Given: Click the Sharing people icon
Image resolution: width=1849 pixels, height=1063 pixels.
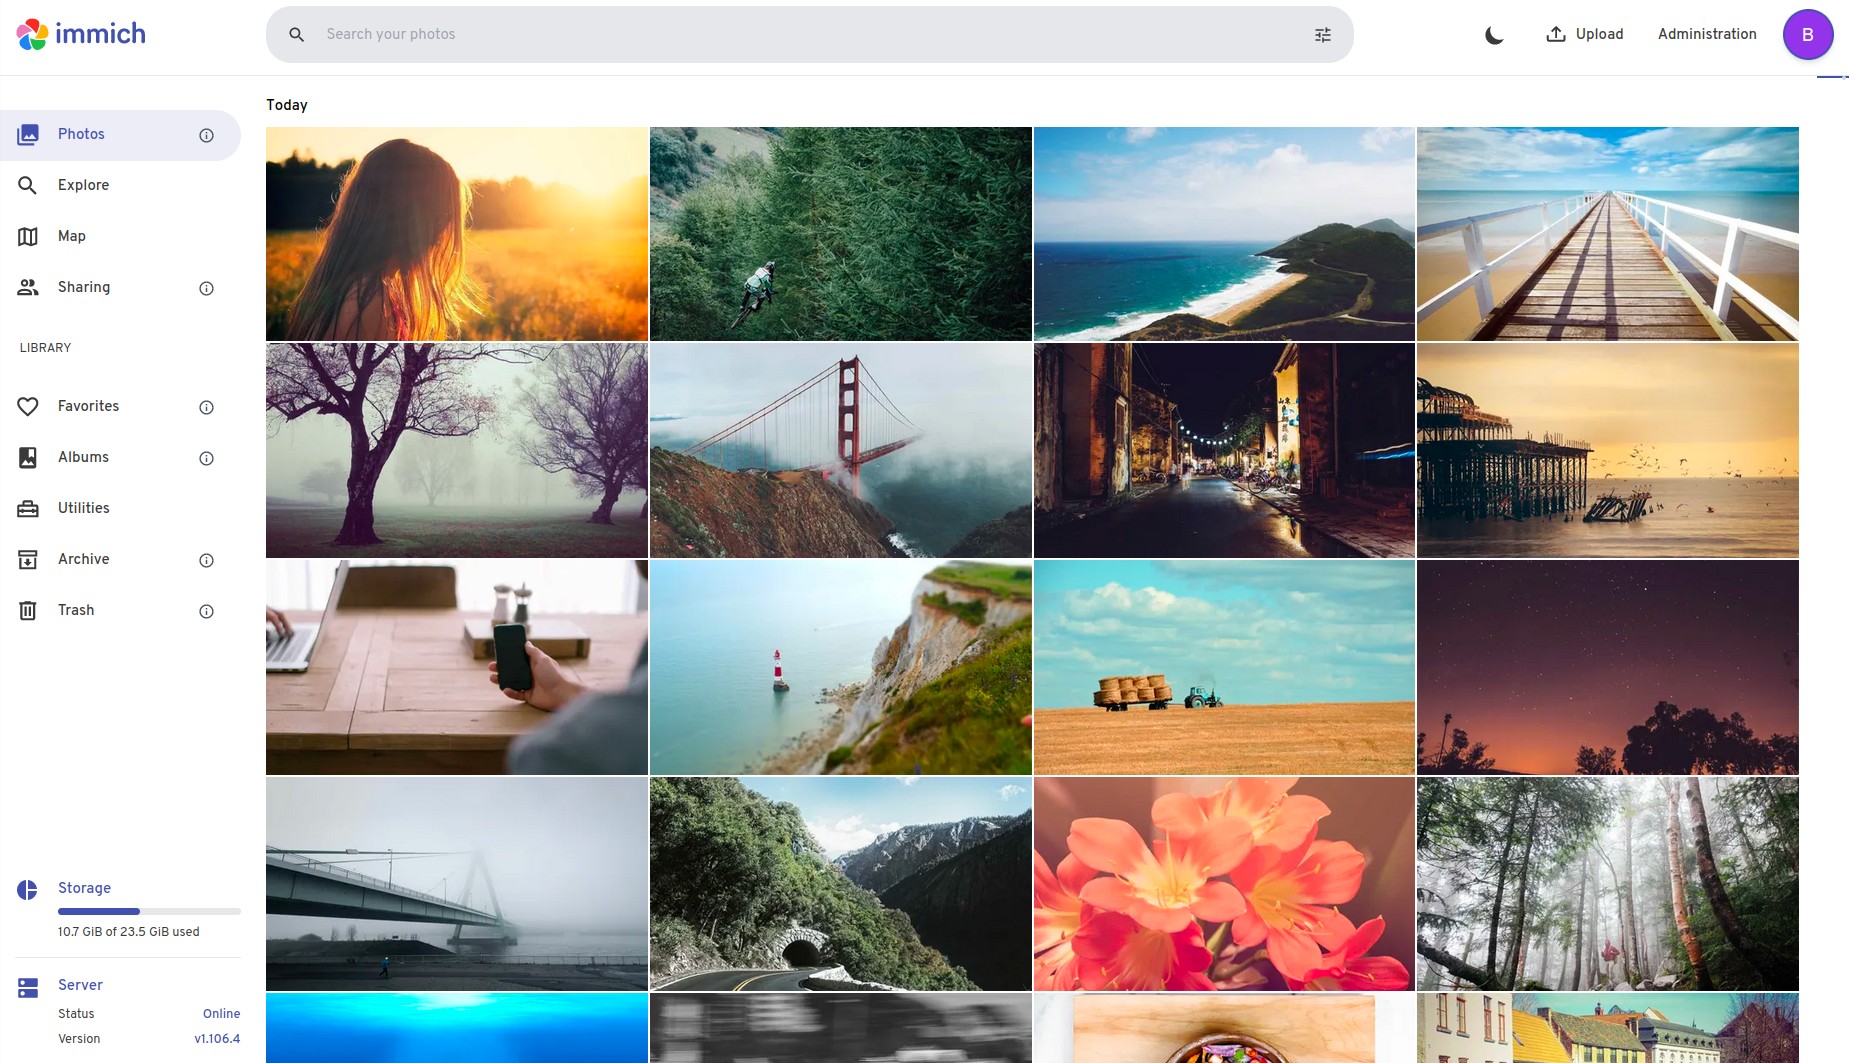Looking at the screenshot, I should pos(28,287).
